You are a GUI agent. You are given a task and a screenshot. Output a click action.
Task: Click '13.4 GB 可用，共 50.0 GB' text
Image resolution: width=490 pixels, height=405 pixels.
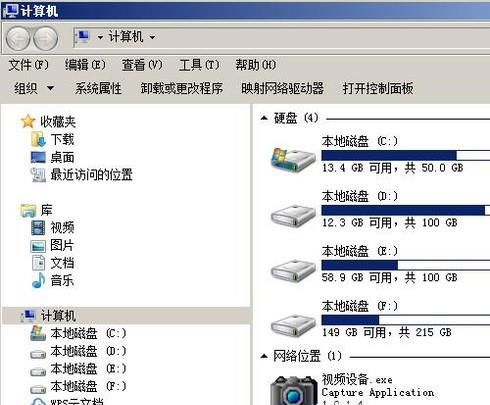393,168
